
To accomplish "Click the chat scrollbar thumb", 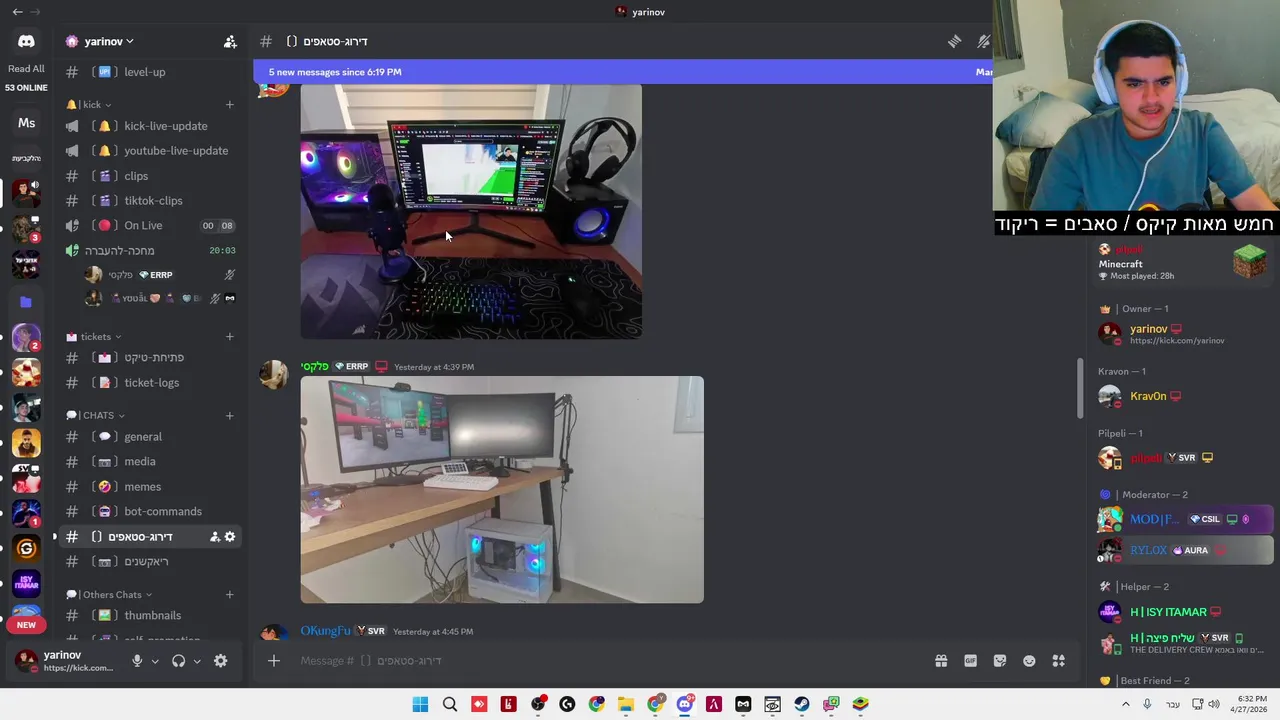I will [x=1079, y=388].
